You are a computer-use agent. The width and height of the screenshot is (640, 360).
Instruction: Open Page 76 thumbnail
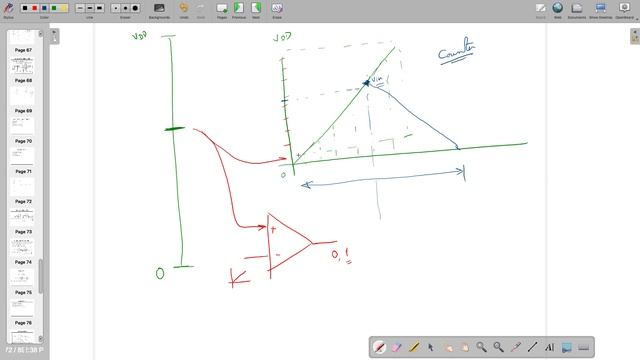click(x=23, y=336)
